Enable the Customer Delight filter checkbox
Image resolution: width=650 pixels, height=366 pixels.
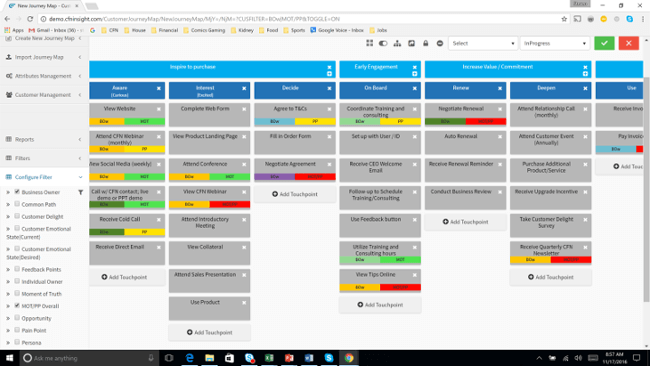(17, 216)
